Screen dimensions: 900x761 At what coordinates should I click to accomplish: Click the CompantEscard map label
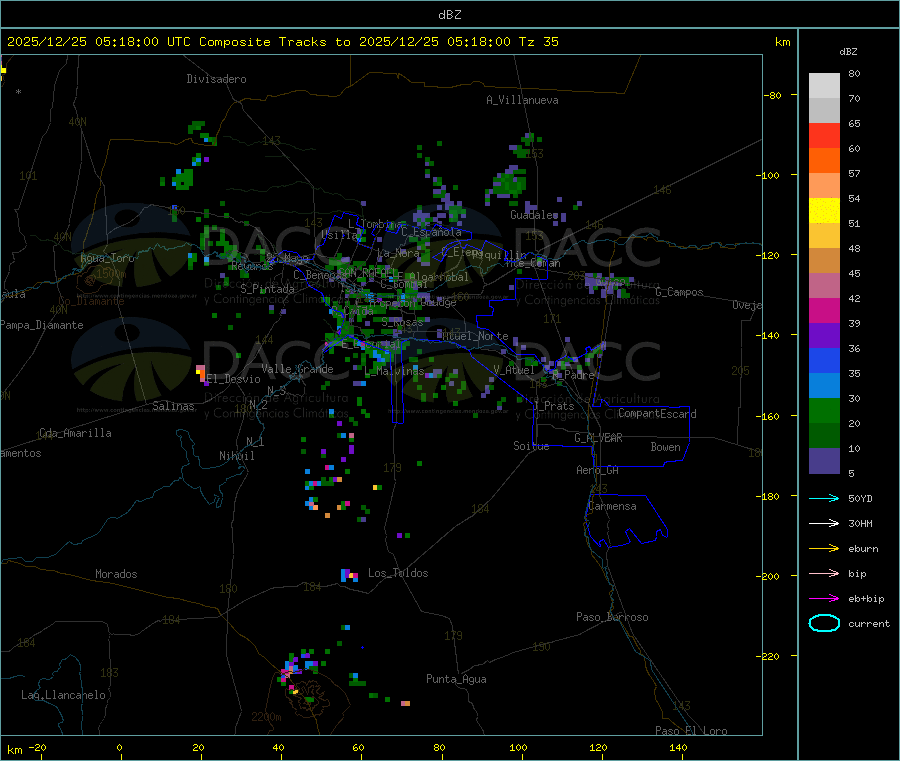click(657, 414)
